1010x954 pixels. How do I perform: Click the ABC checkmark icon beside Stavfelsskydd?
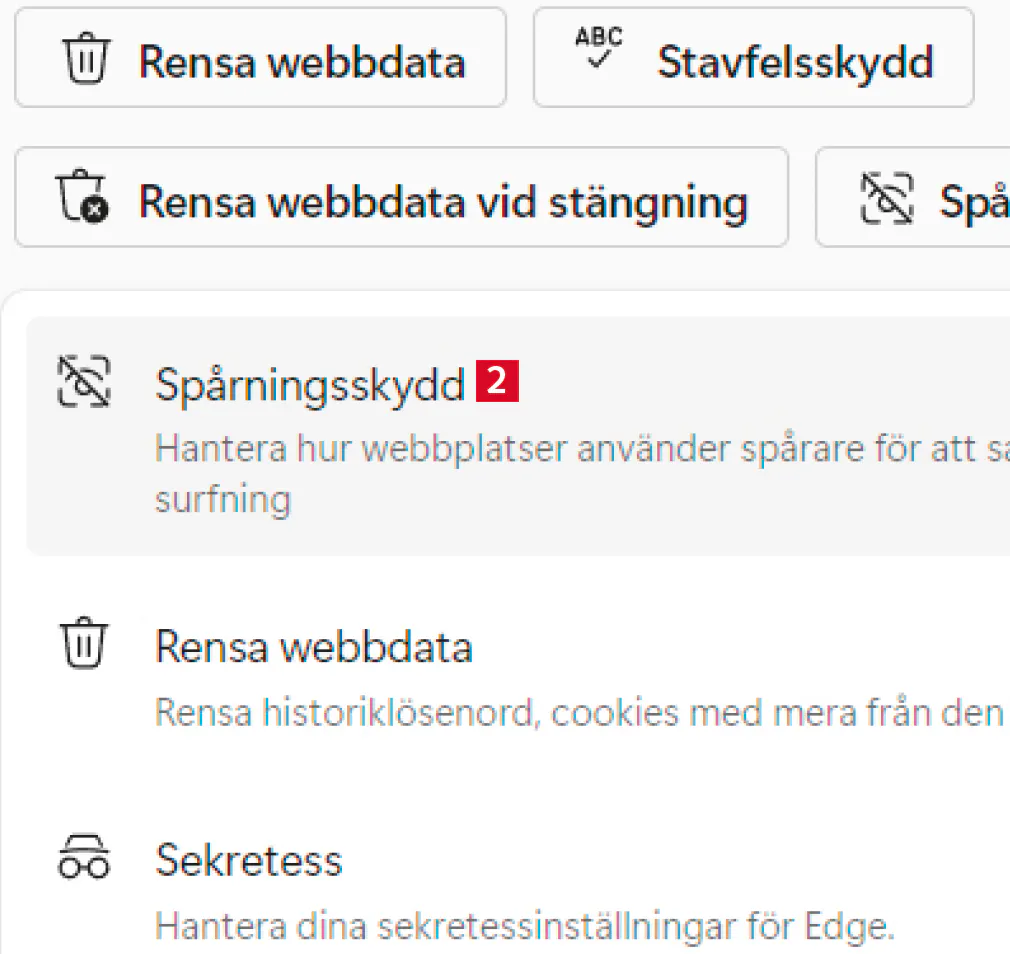[598, 48]
